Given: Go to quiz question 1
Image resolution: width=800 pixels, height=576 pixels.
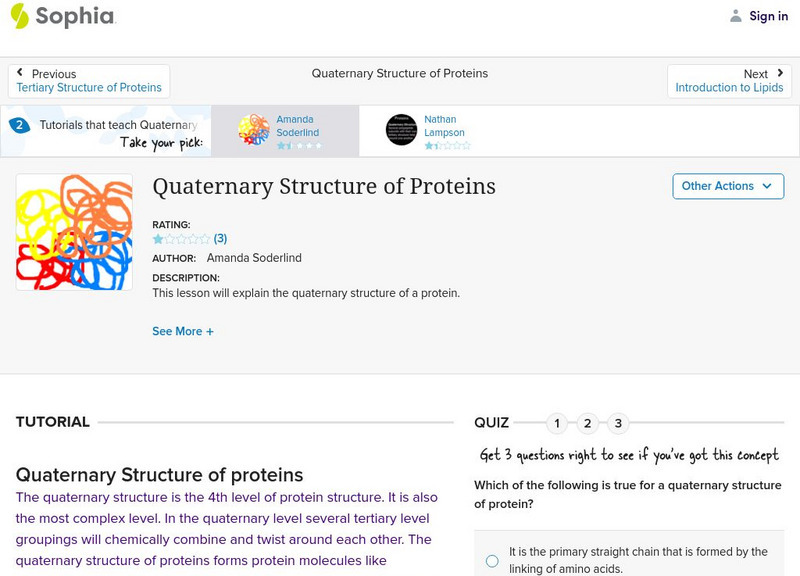Looking at the screenshot, I should pyautogui.click(x=556, y=423).
